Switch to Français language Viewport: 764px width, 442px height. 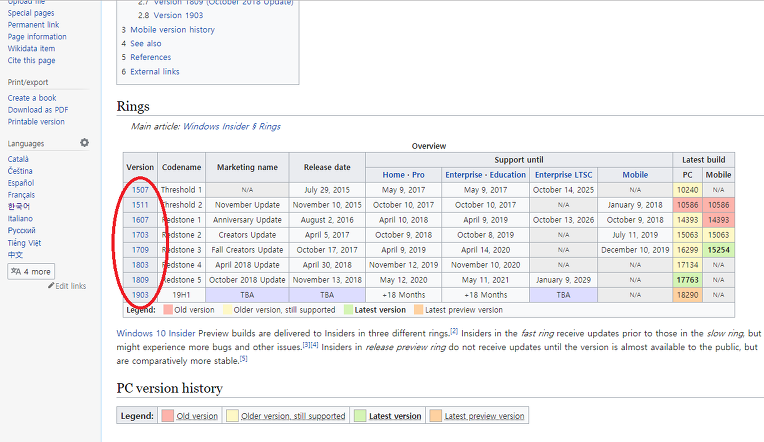(21, 195)
